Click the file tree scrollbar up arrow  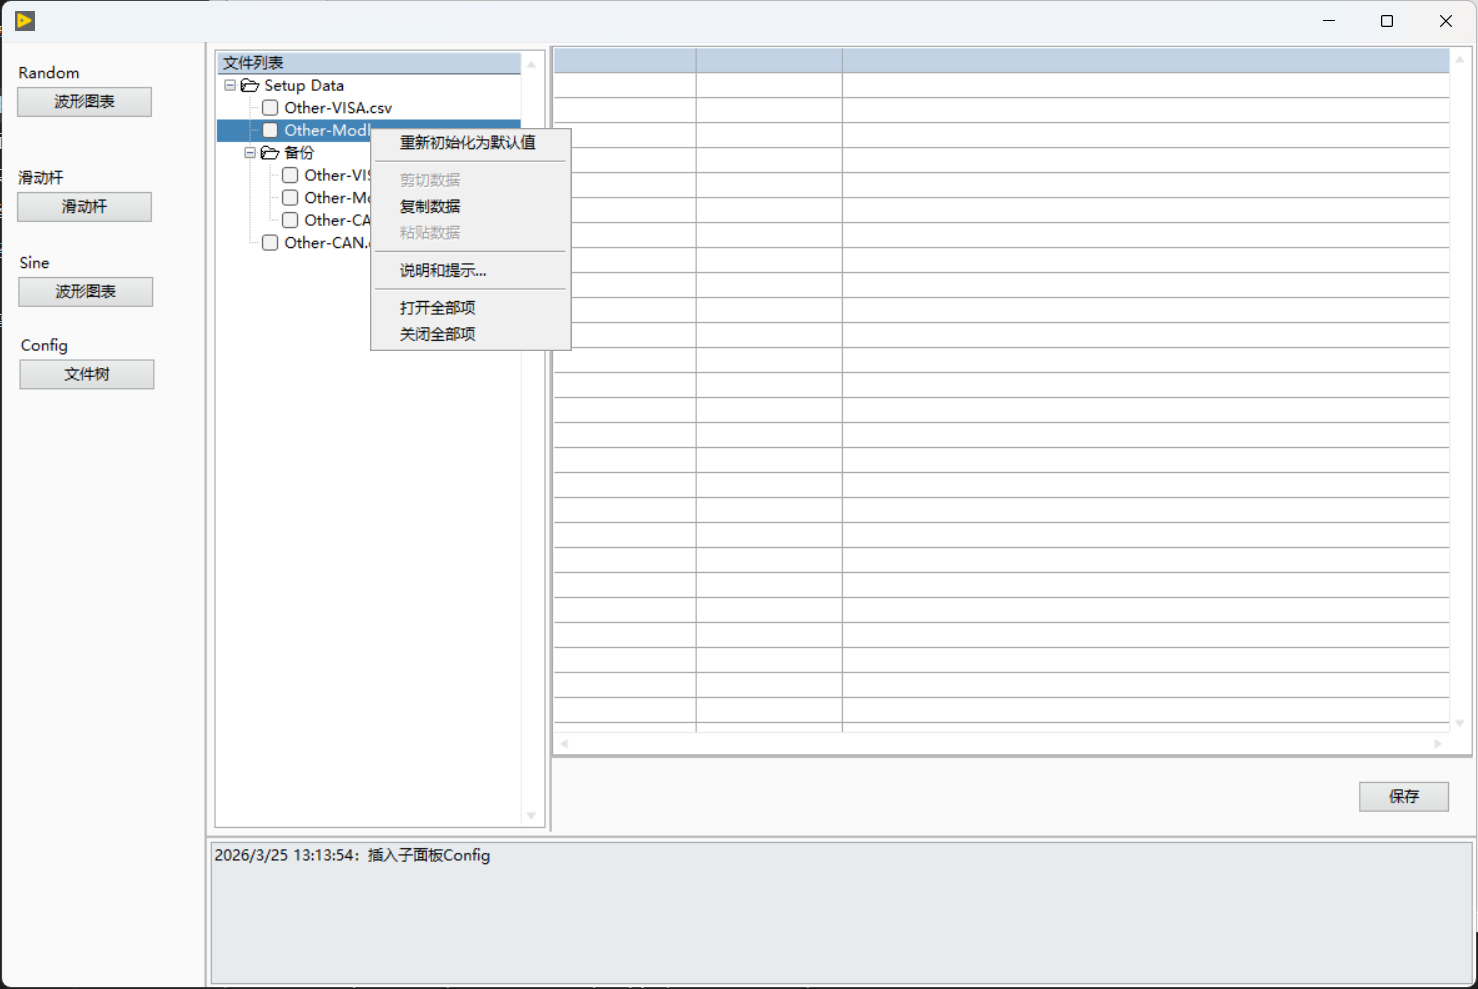531,64
